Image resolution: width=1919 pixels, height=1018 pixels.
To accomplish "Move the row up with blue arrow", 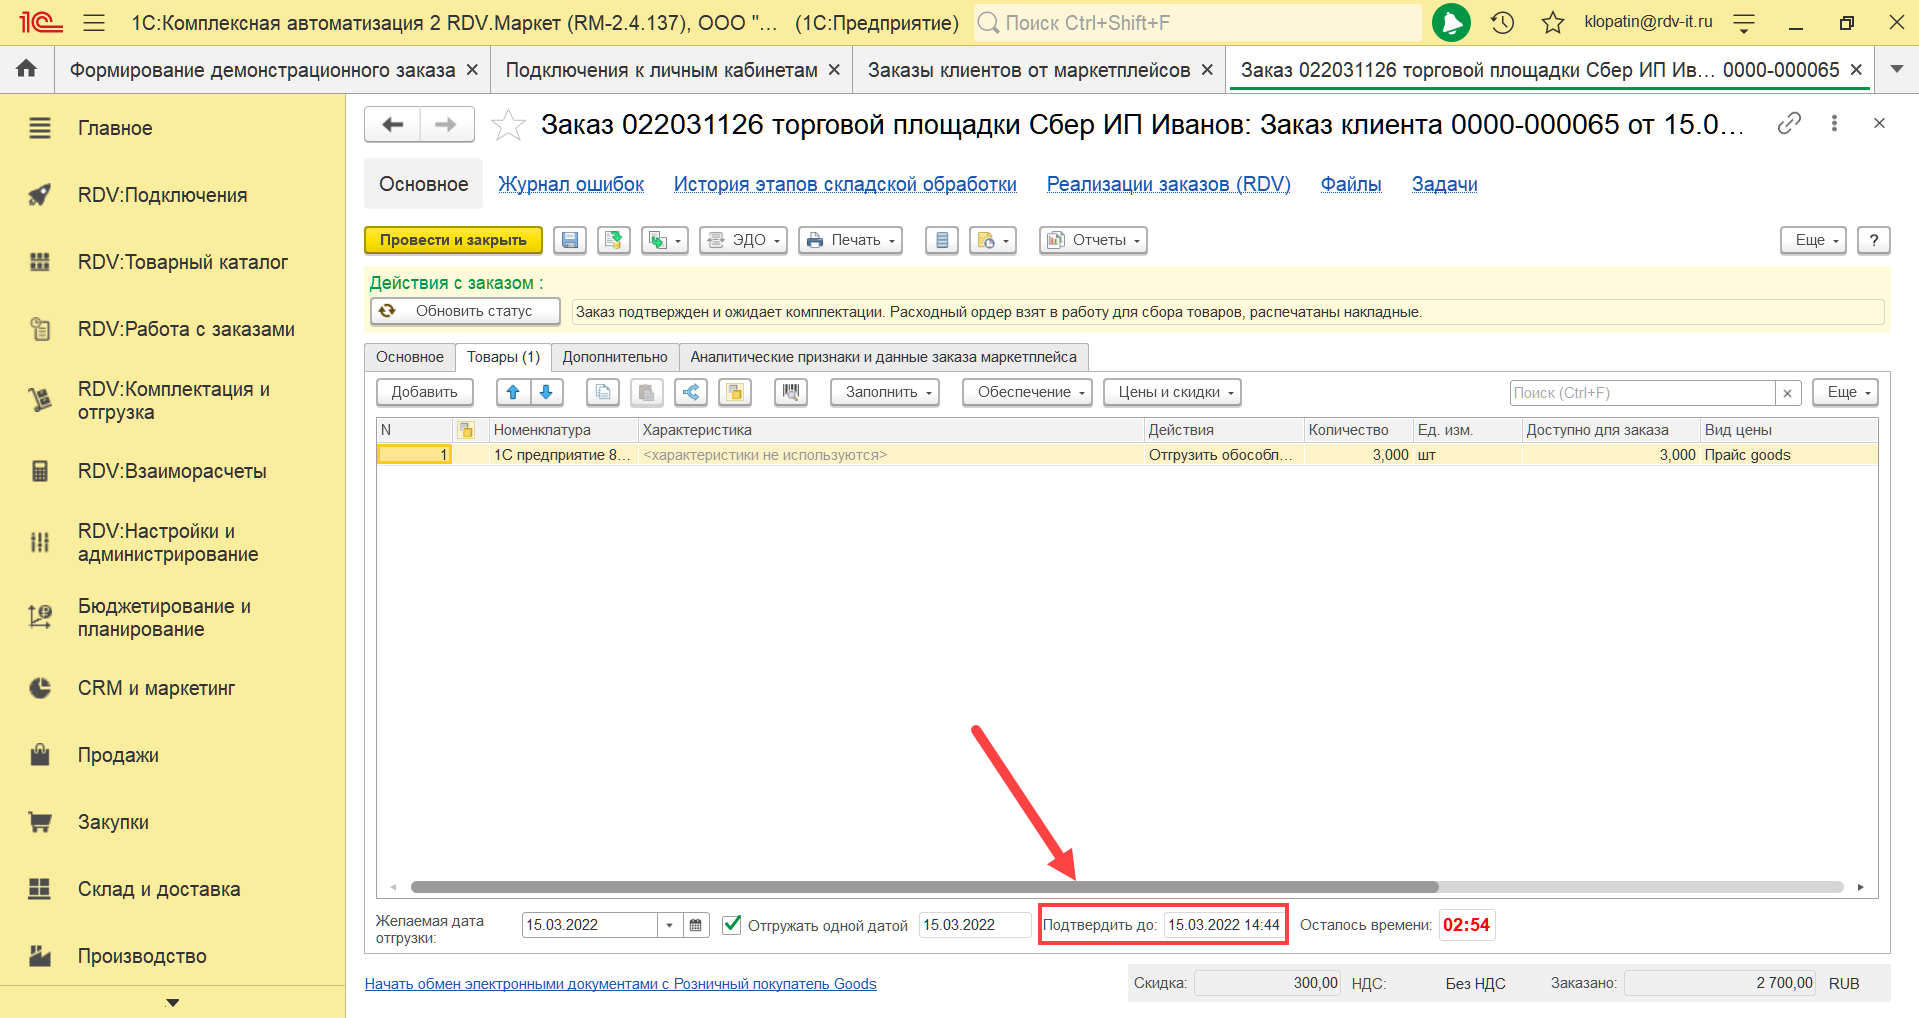I will (513, 392).
